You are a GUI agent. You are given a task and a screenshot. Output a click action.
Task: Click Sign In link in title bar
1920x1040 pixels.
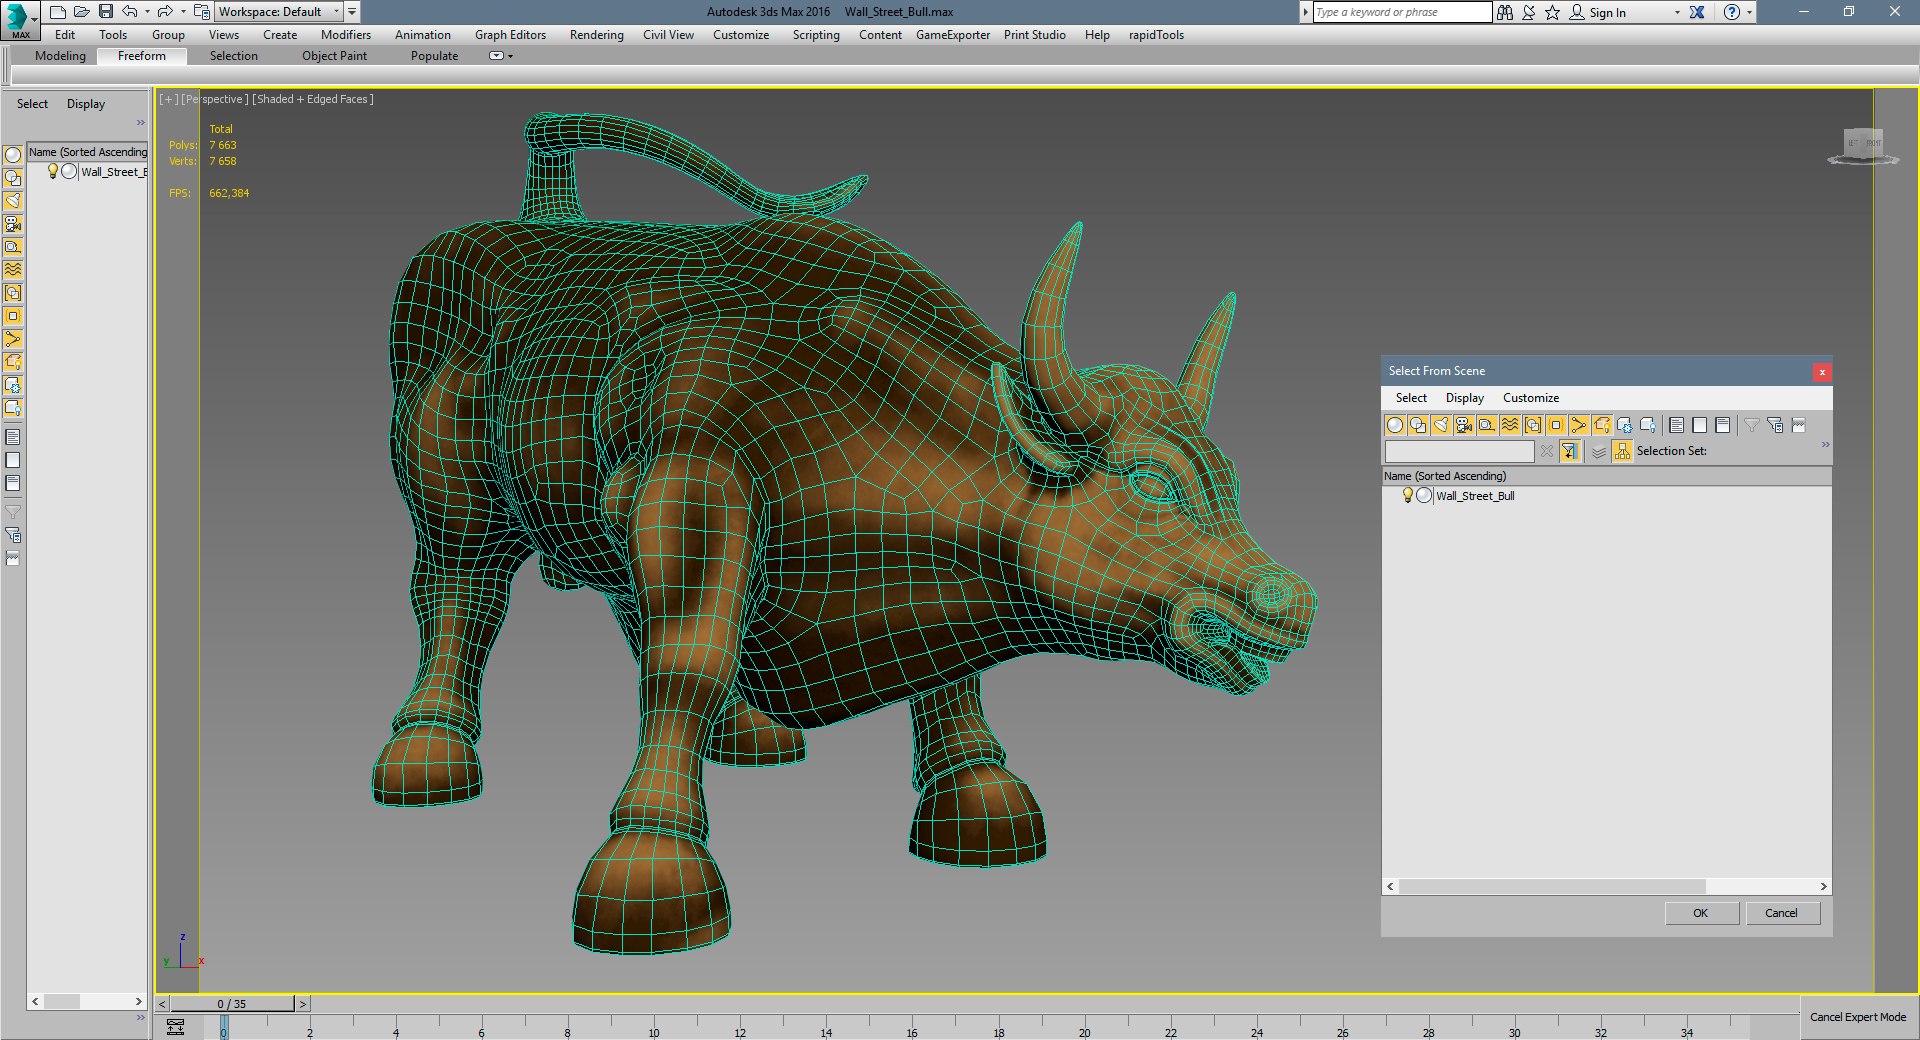(x=1607, y=13)
